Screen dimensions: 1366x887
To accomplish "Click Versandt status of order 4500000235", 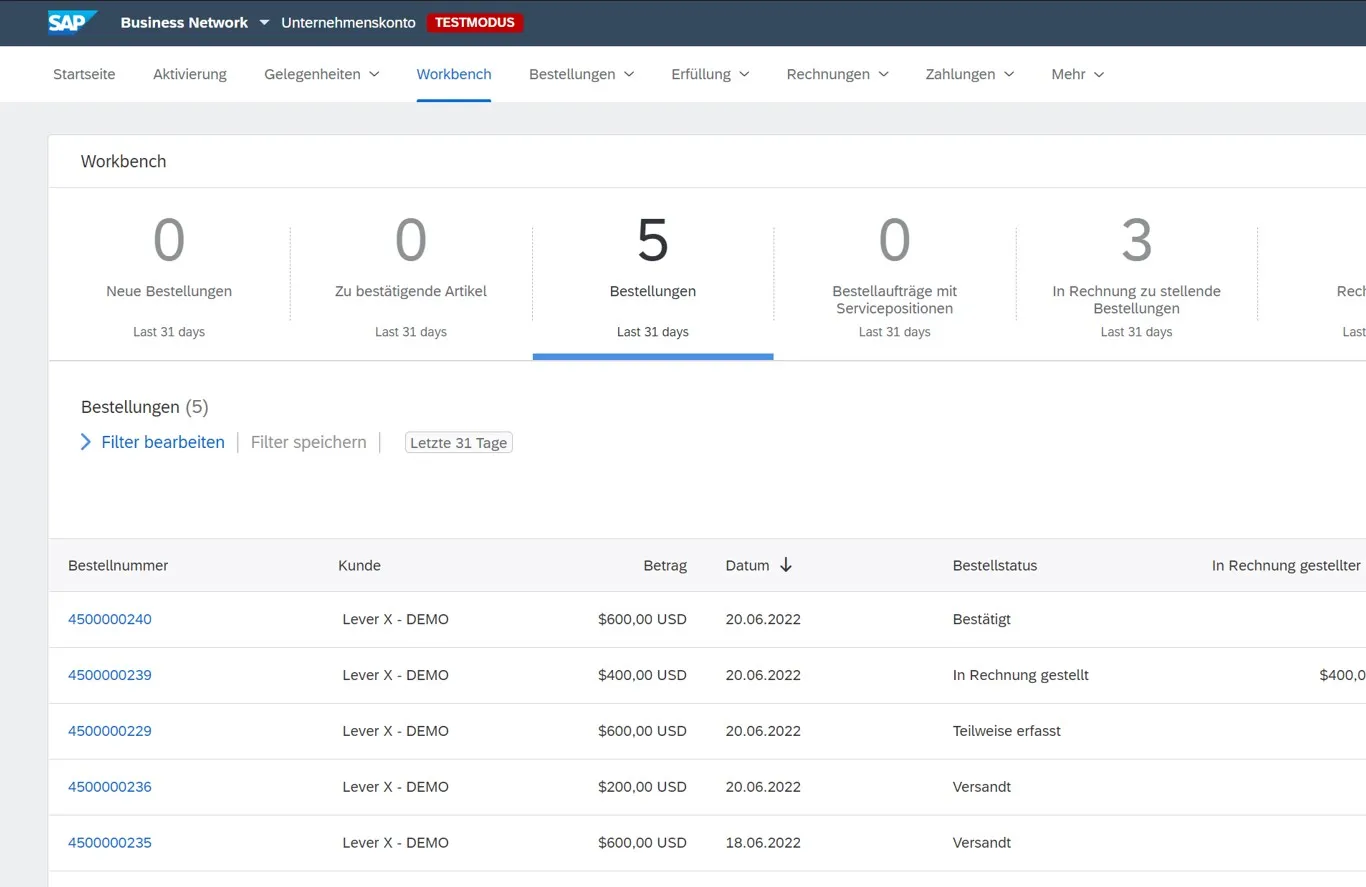I will tap(982, 843).
